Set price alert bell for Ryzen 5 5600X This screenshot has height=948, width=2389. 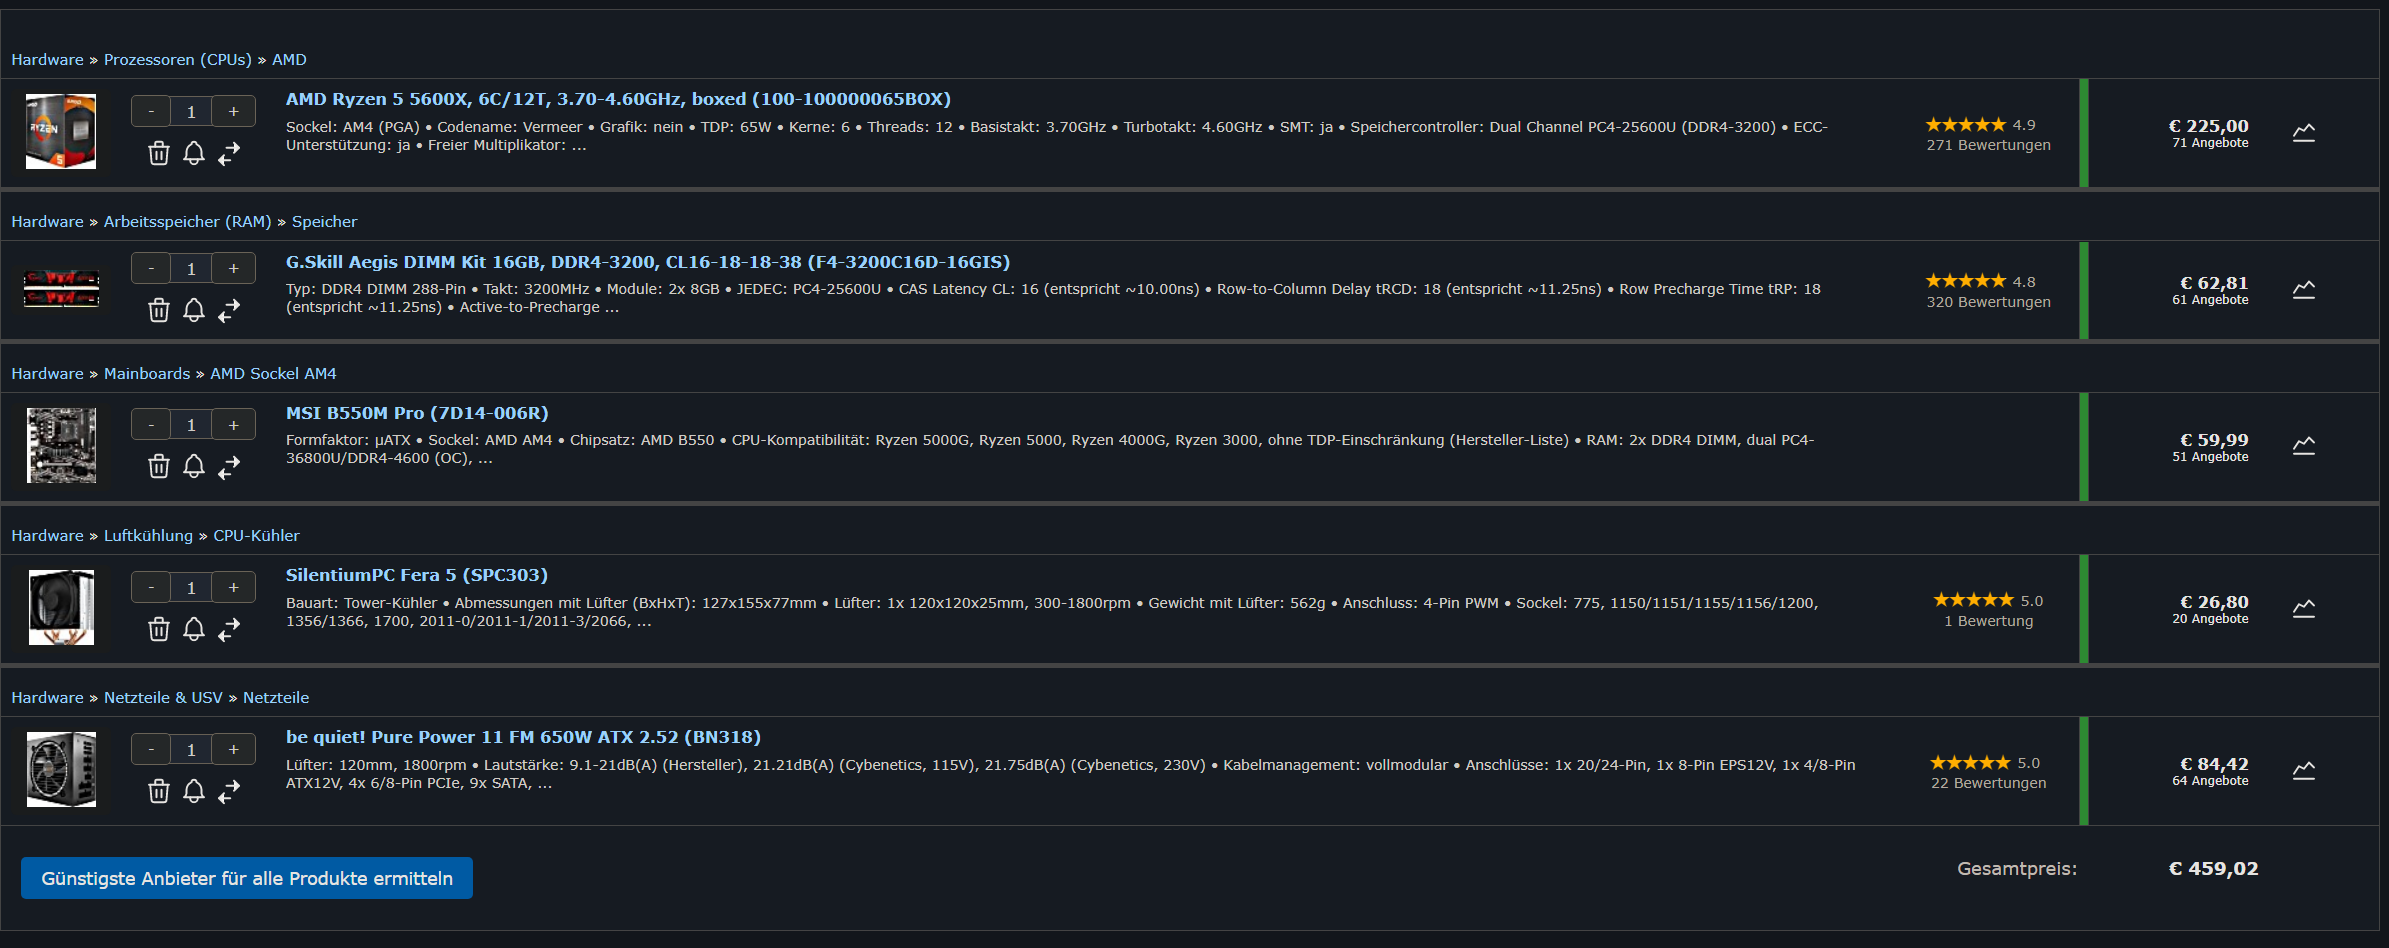pos(194,153)
